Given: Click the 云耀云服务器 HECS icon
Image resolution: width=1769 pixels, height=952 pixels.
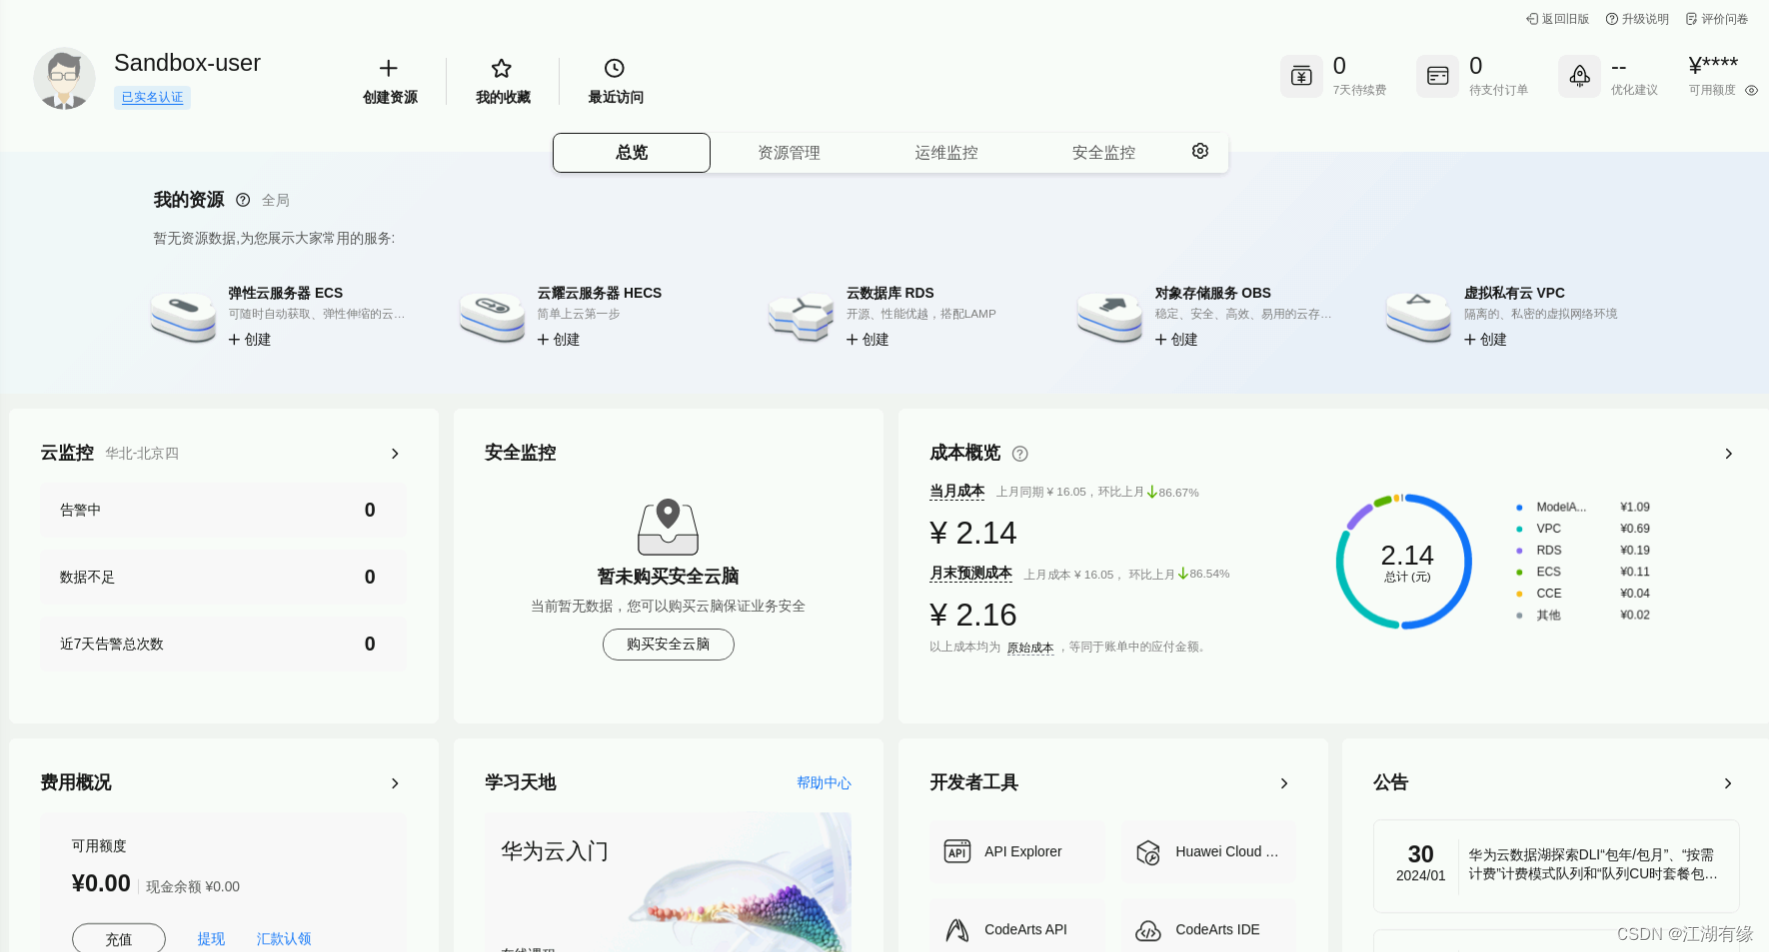Looking at the screenshot, I should pyautogui.click(x=492, y=317).
